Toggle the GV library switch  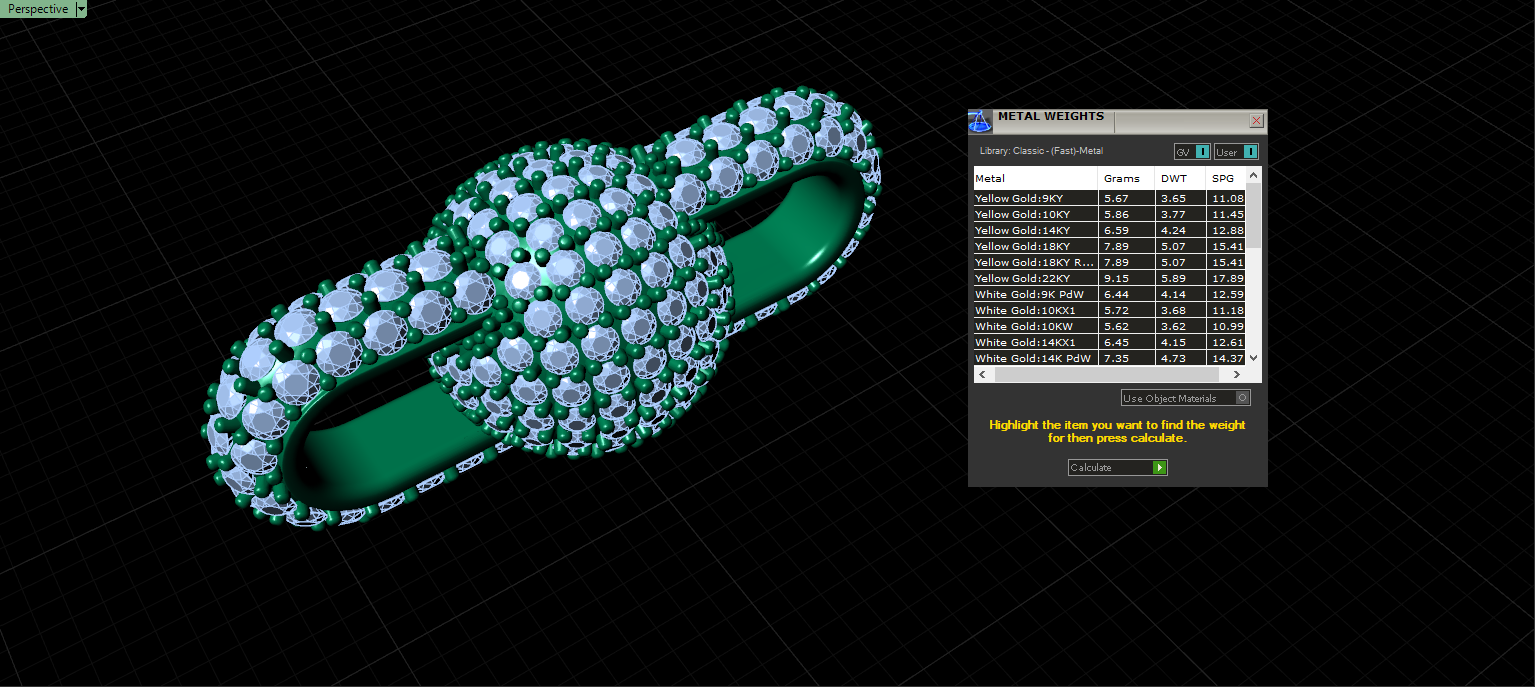pos(1203,152)
